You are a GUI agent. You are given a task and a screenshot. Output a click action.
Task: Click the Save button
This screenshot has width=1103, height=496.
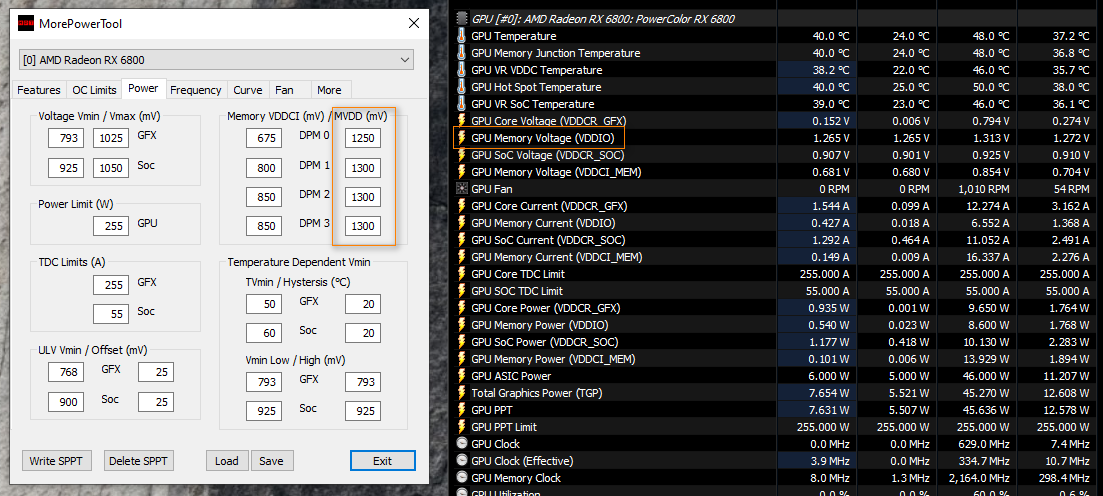(271, 461)
